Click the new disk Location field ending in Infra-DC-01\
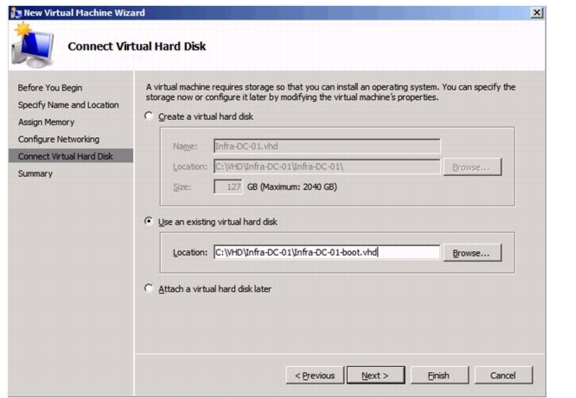This screenshot has width=576, height=398. pyautogui.click(x=327, y=167)
